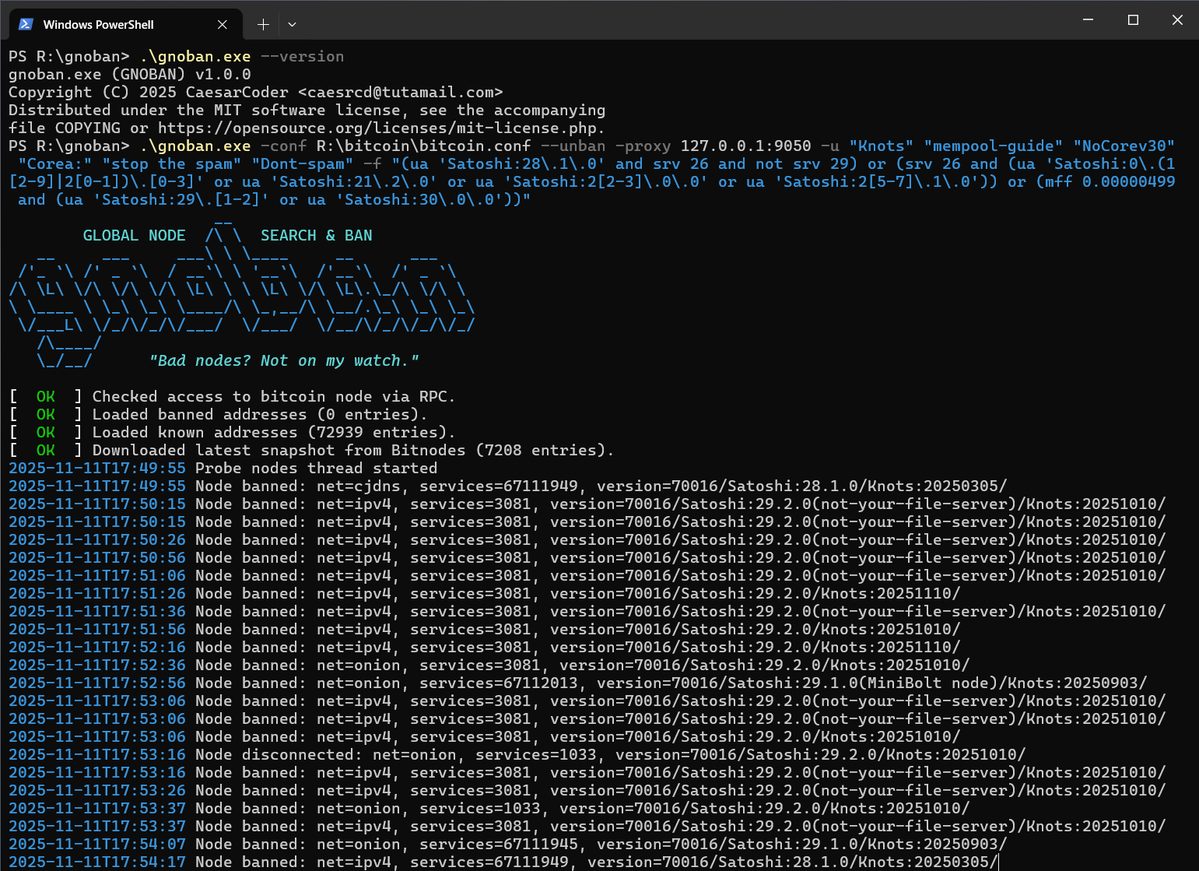Click the 'net=cjdns' banned node line
The height and width of the screenshot is (871, 1199).
coord(508,486)
